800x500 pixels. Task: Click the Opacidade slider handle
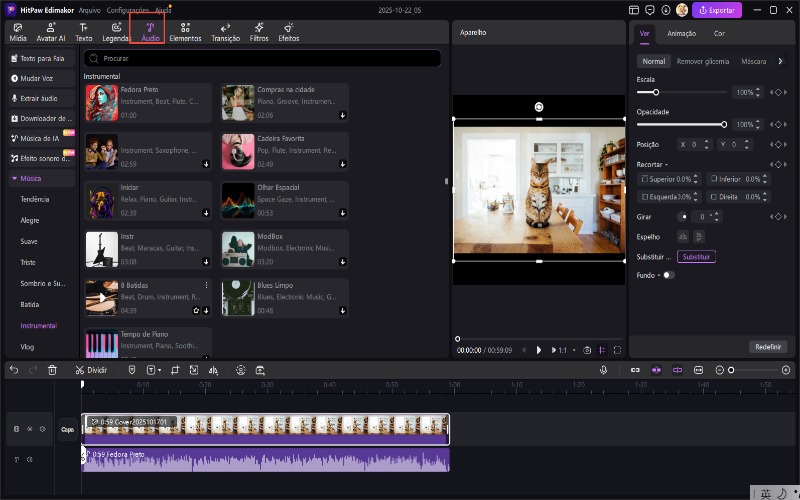pyautogui.click(x=723, y=124)
